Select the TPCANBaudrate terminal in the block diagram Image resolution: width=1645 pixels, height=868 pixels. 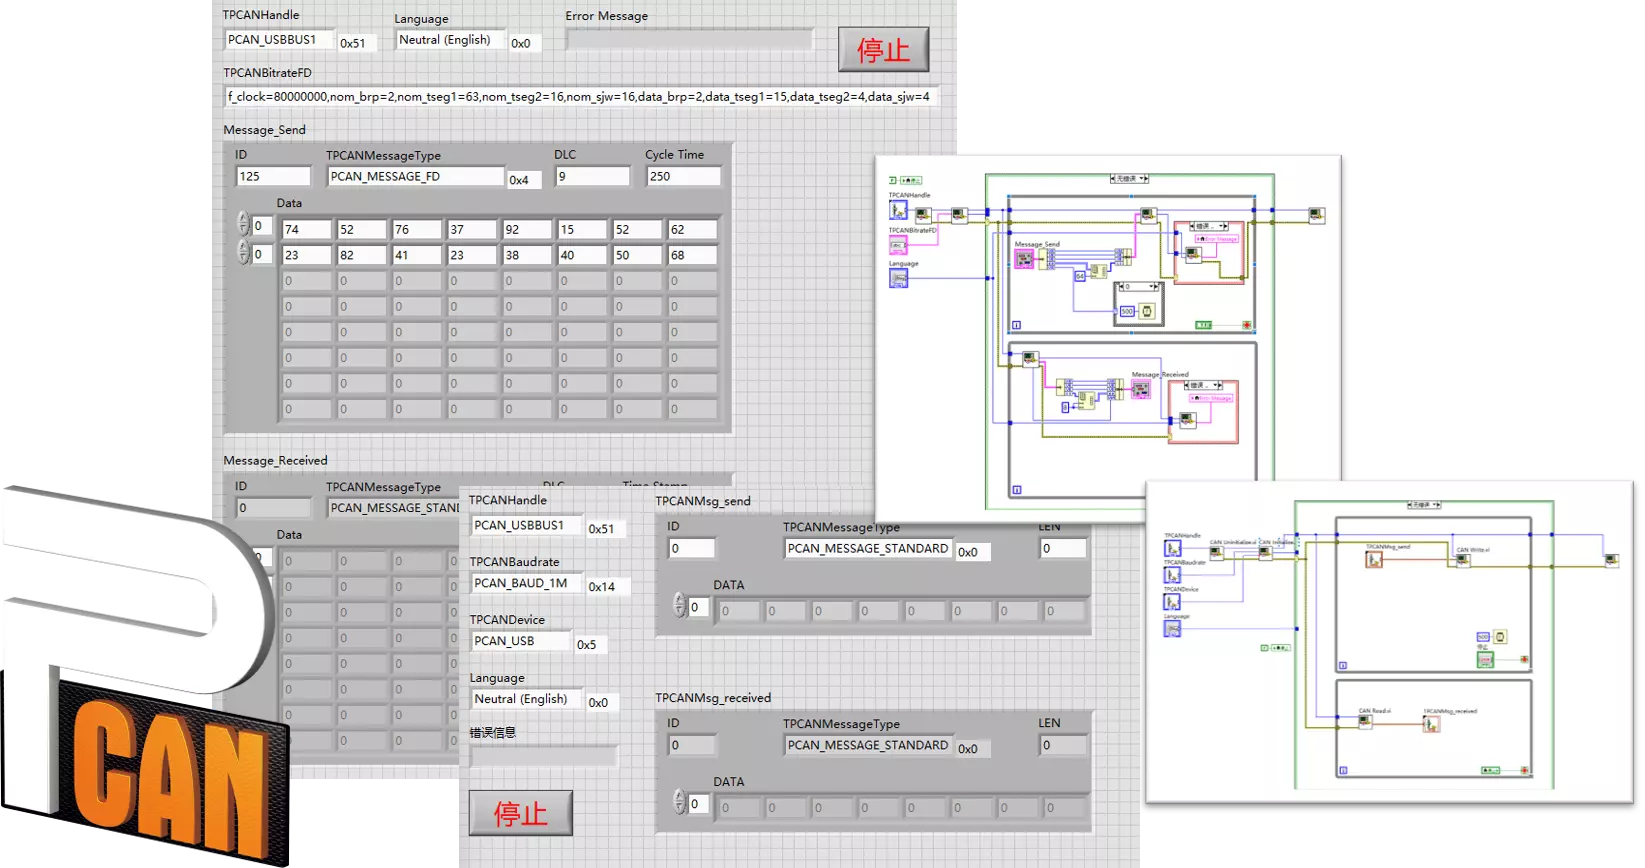pyautogui.click(x=1172, y=574)
